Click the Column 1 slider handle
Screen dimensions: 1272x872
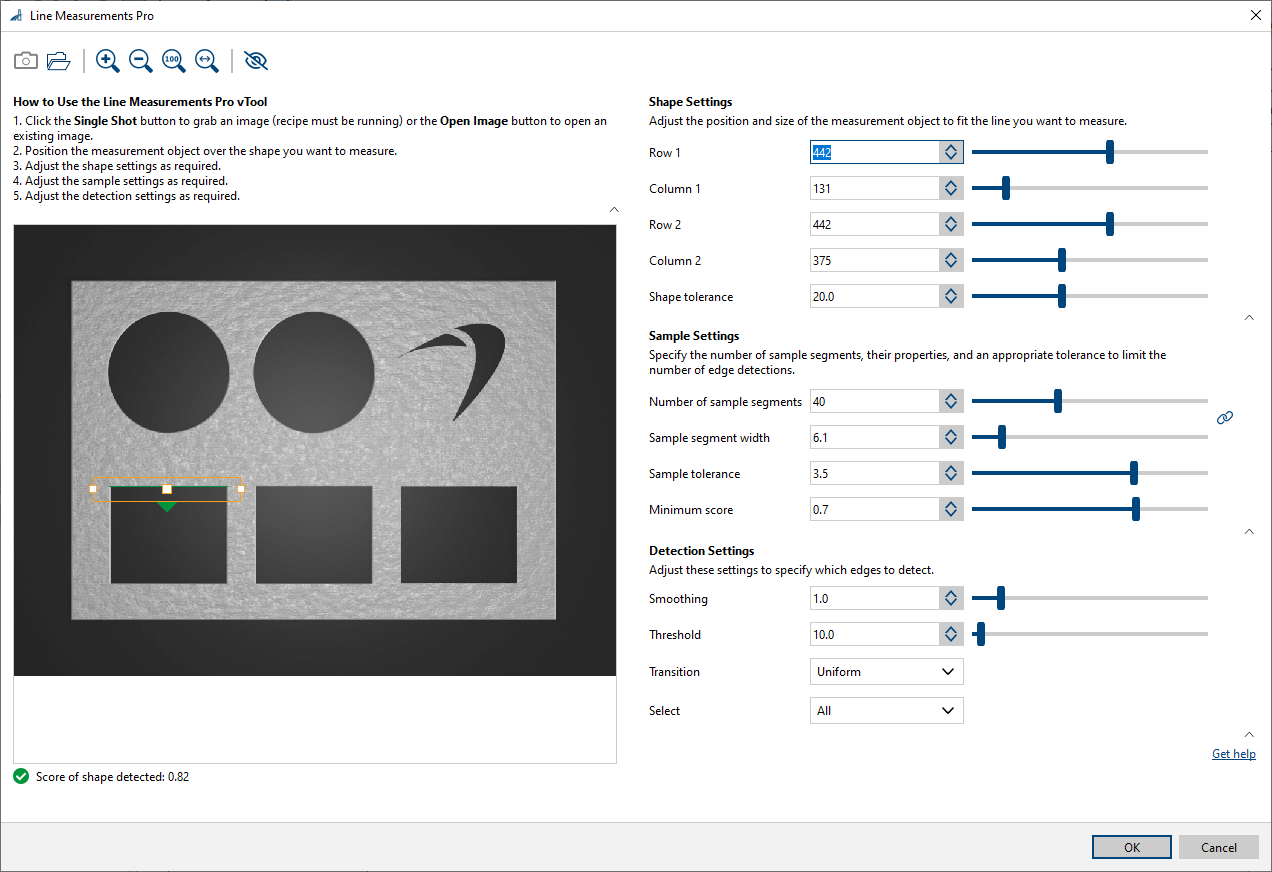coord(1006,188)
